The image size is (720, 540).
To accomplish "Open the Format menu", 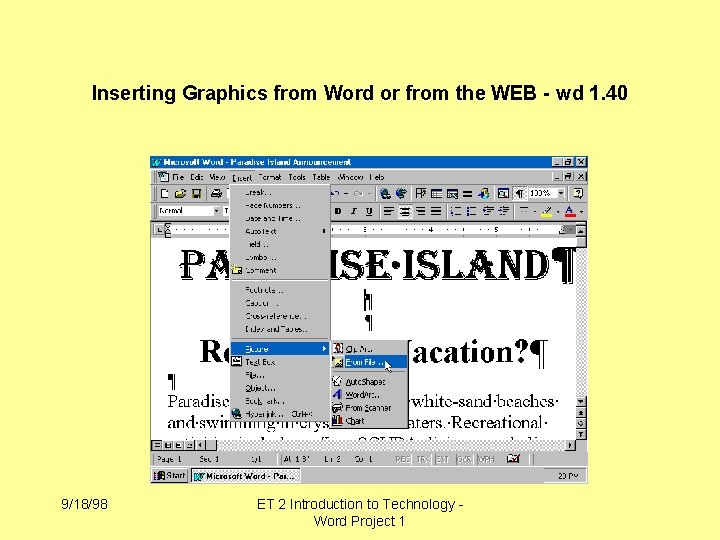I will pos(270,177).
